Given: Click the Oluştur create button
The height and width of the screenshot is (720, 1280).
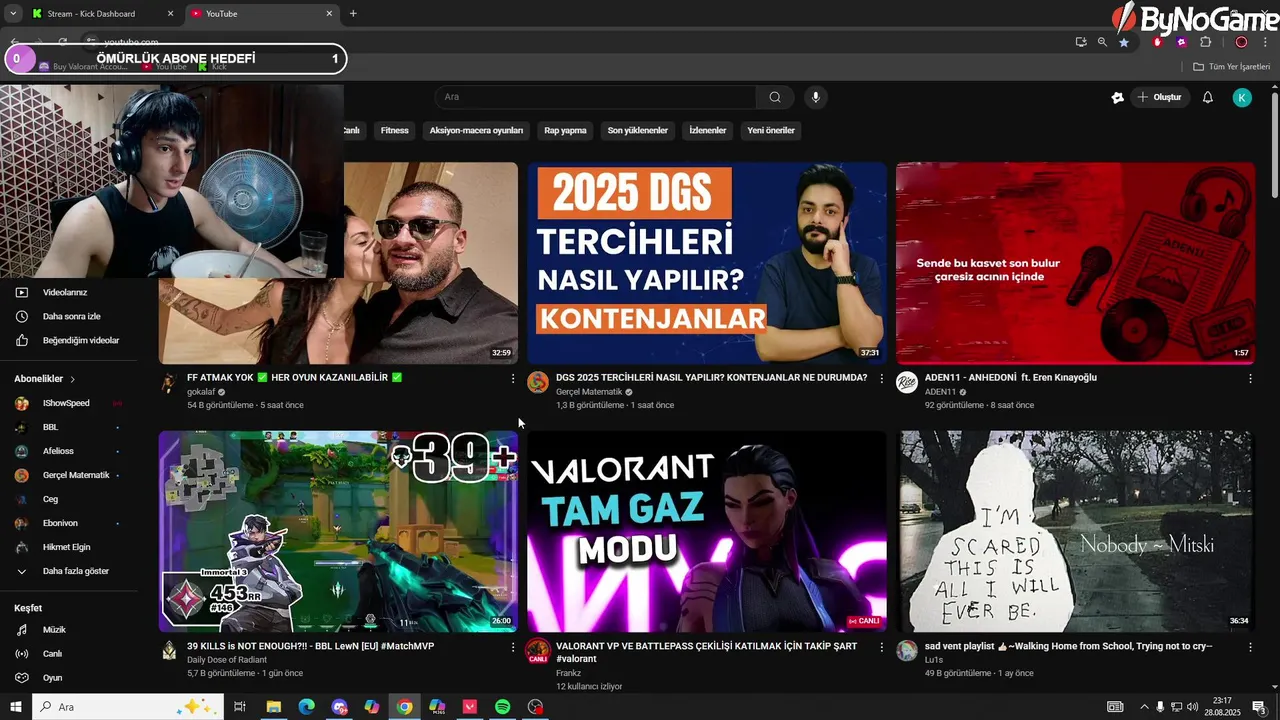Looking at the screenshot, I should (1160, 97).
